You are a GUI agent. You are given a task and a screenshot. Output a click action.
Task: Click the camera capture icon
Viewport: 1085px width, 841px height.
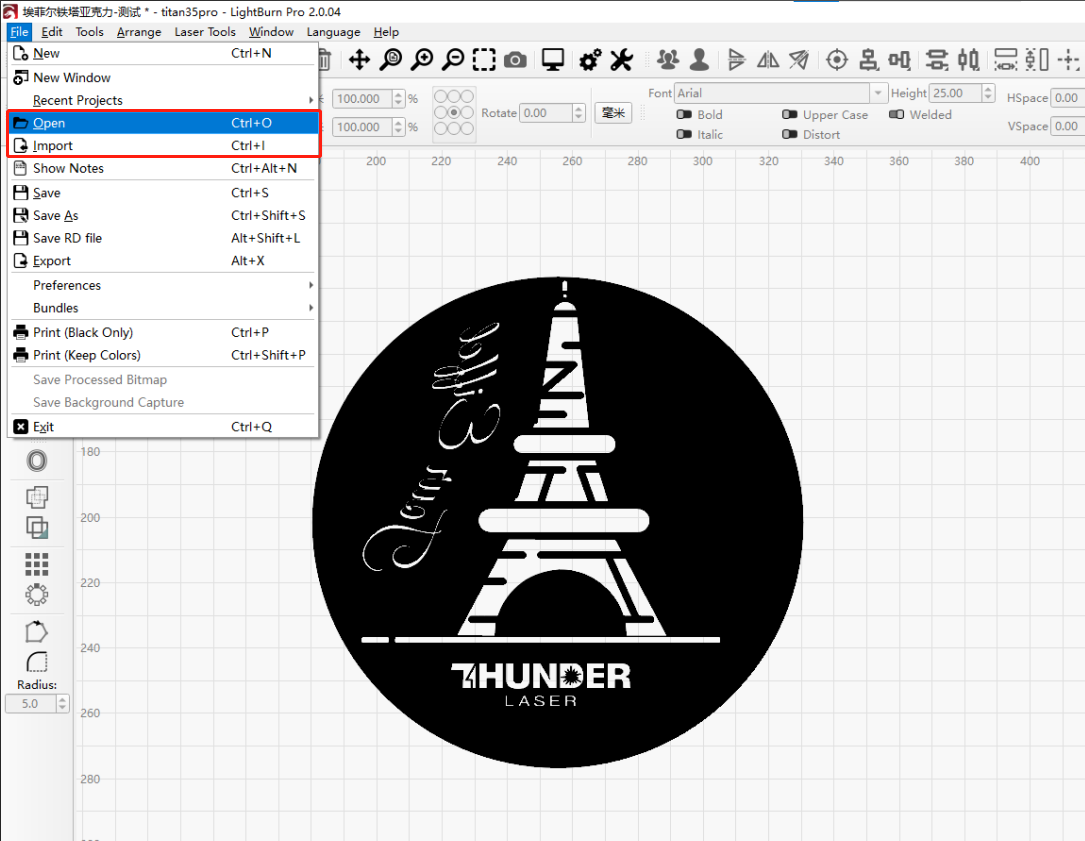pyautogui.click(x=515, y=60)
